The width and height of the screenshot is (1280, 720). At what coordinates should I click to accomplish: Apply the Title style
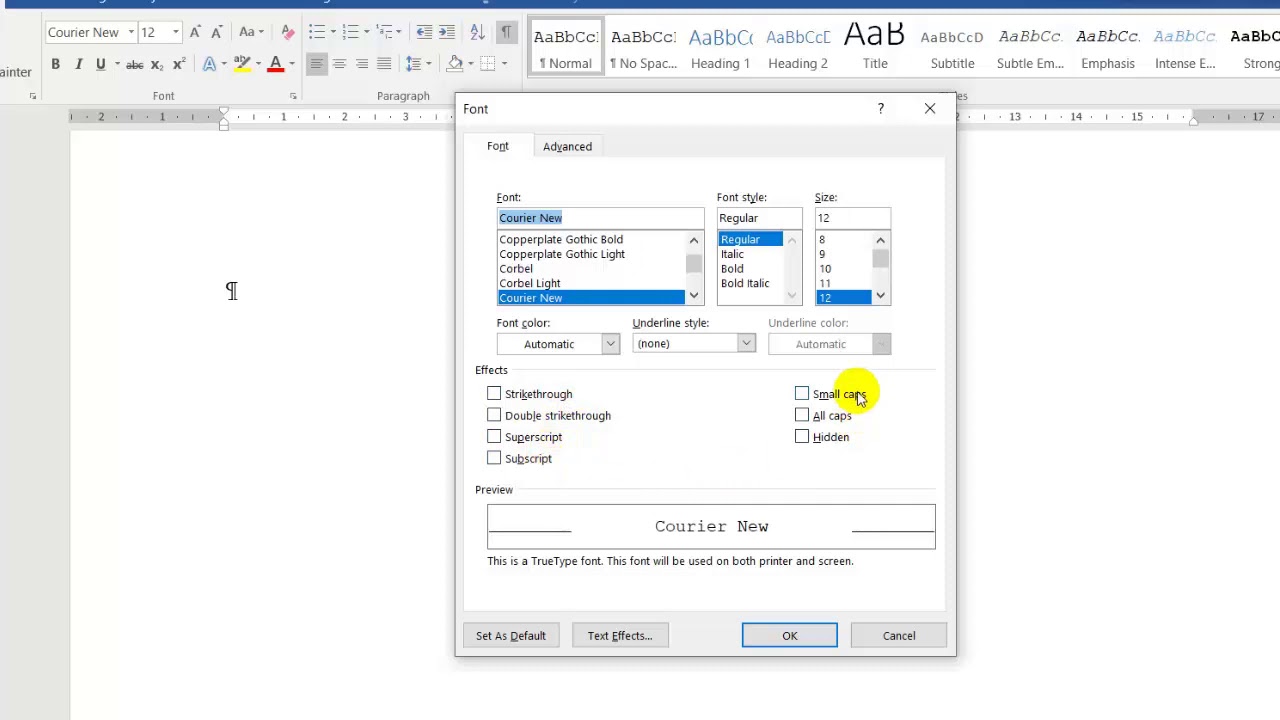tap(875, 47)
